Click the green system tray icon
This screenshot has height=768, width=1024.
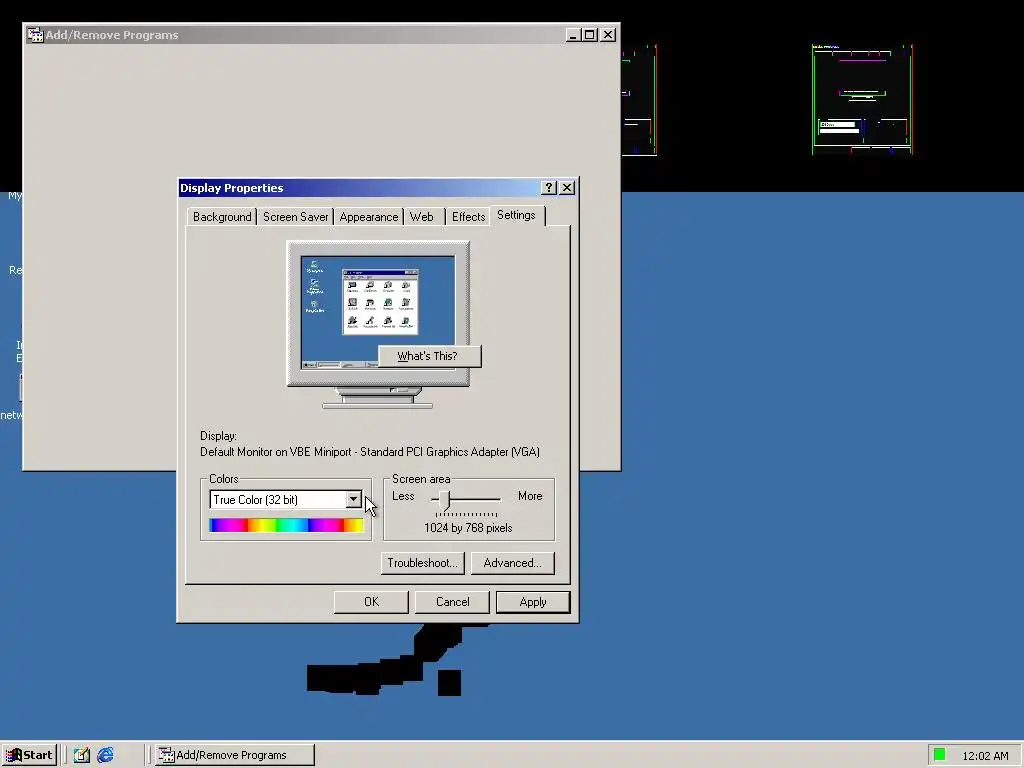(x=940, y=755)
